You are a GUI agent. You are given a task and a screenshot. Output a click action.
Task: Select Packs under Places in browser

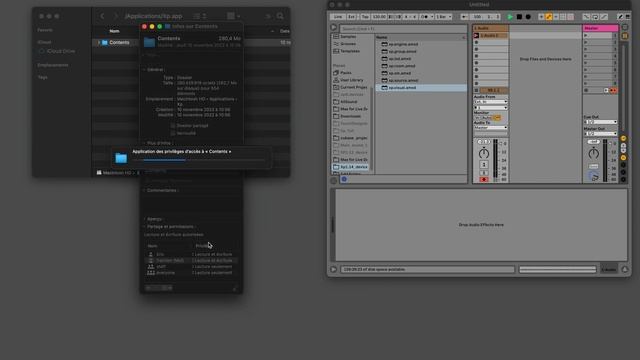coord(346,73)
